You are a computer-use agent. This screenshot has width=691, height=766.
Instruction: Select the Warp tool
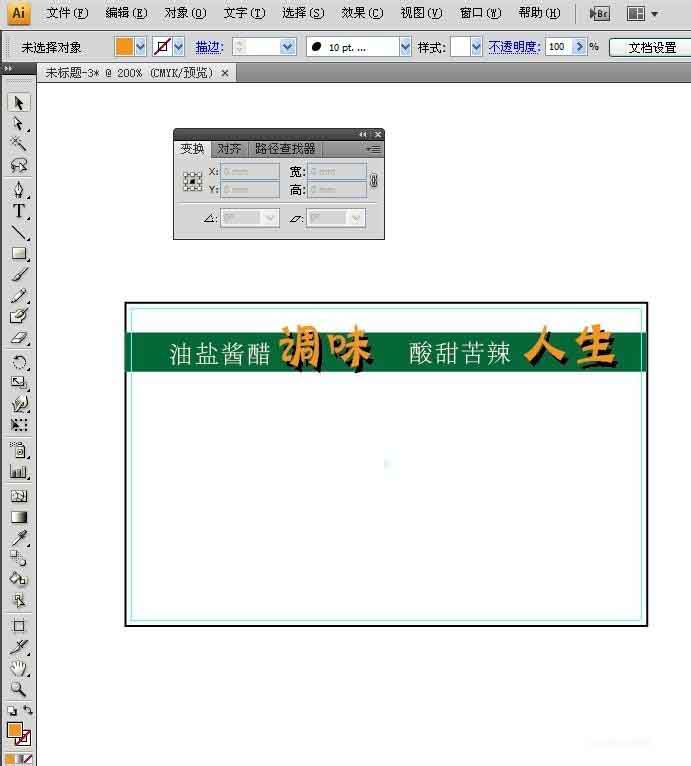19,404
